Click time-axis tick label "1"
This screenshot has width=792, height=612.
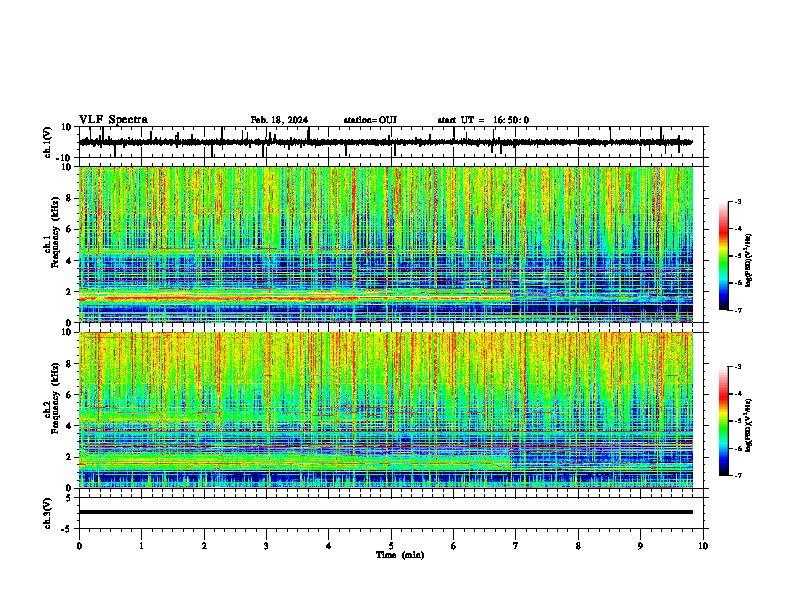pos(141,546)
